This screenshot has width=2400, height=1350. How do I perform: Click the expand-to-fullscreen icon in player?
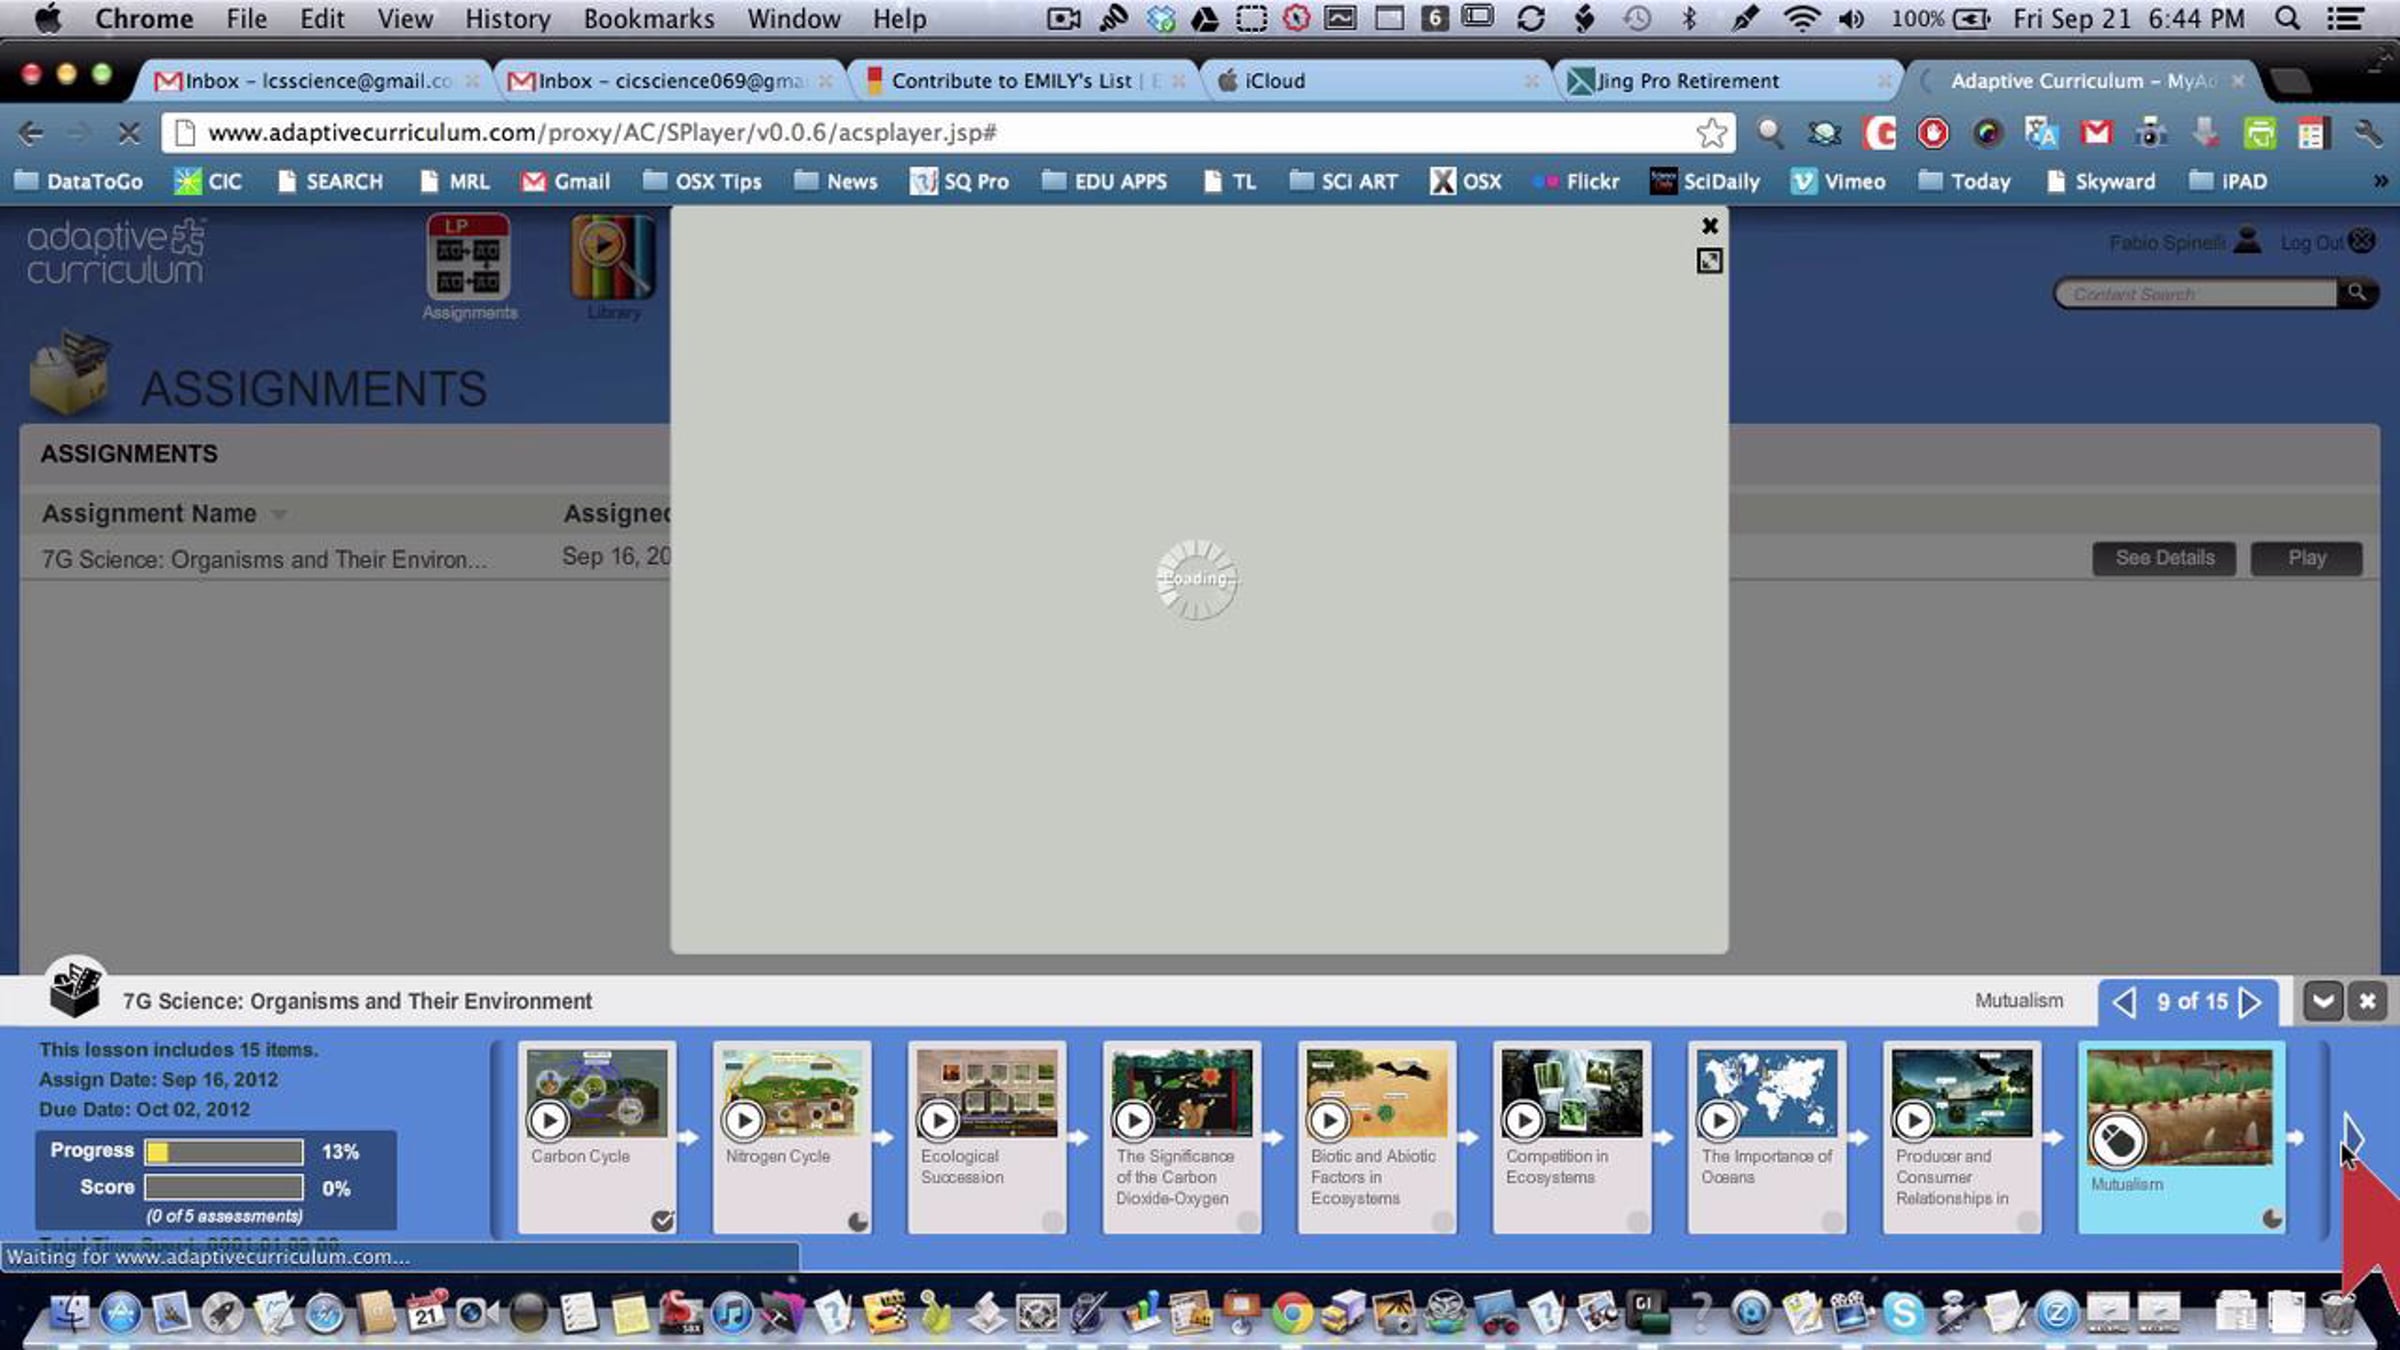tap(1709, 262)
